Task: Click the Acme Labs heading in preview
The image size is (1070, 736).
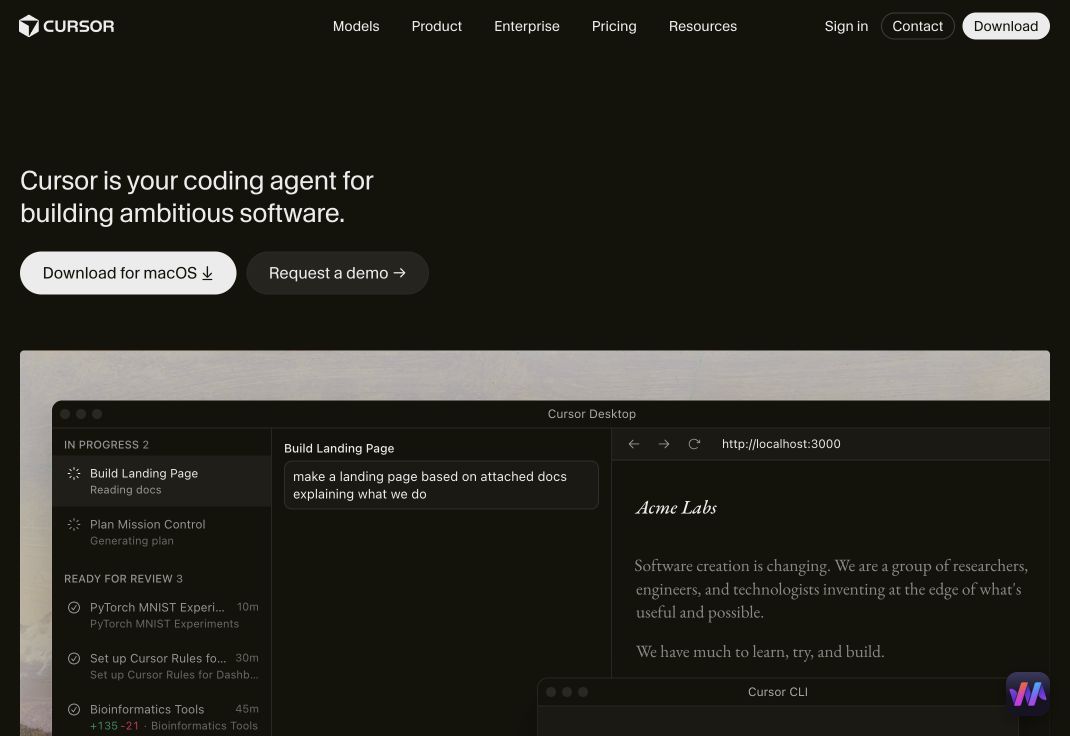Action: pos(676,507)
